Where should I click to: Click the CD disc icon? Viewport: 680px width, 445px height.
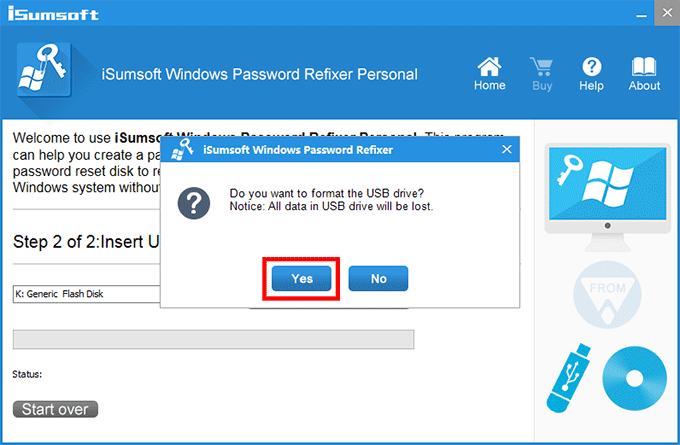(x=634, y=378)
